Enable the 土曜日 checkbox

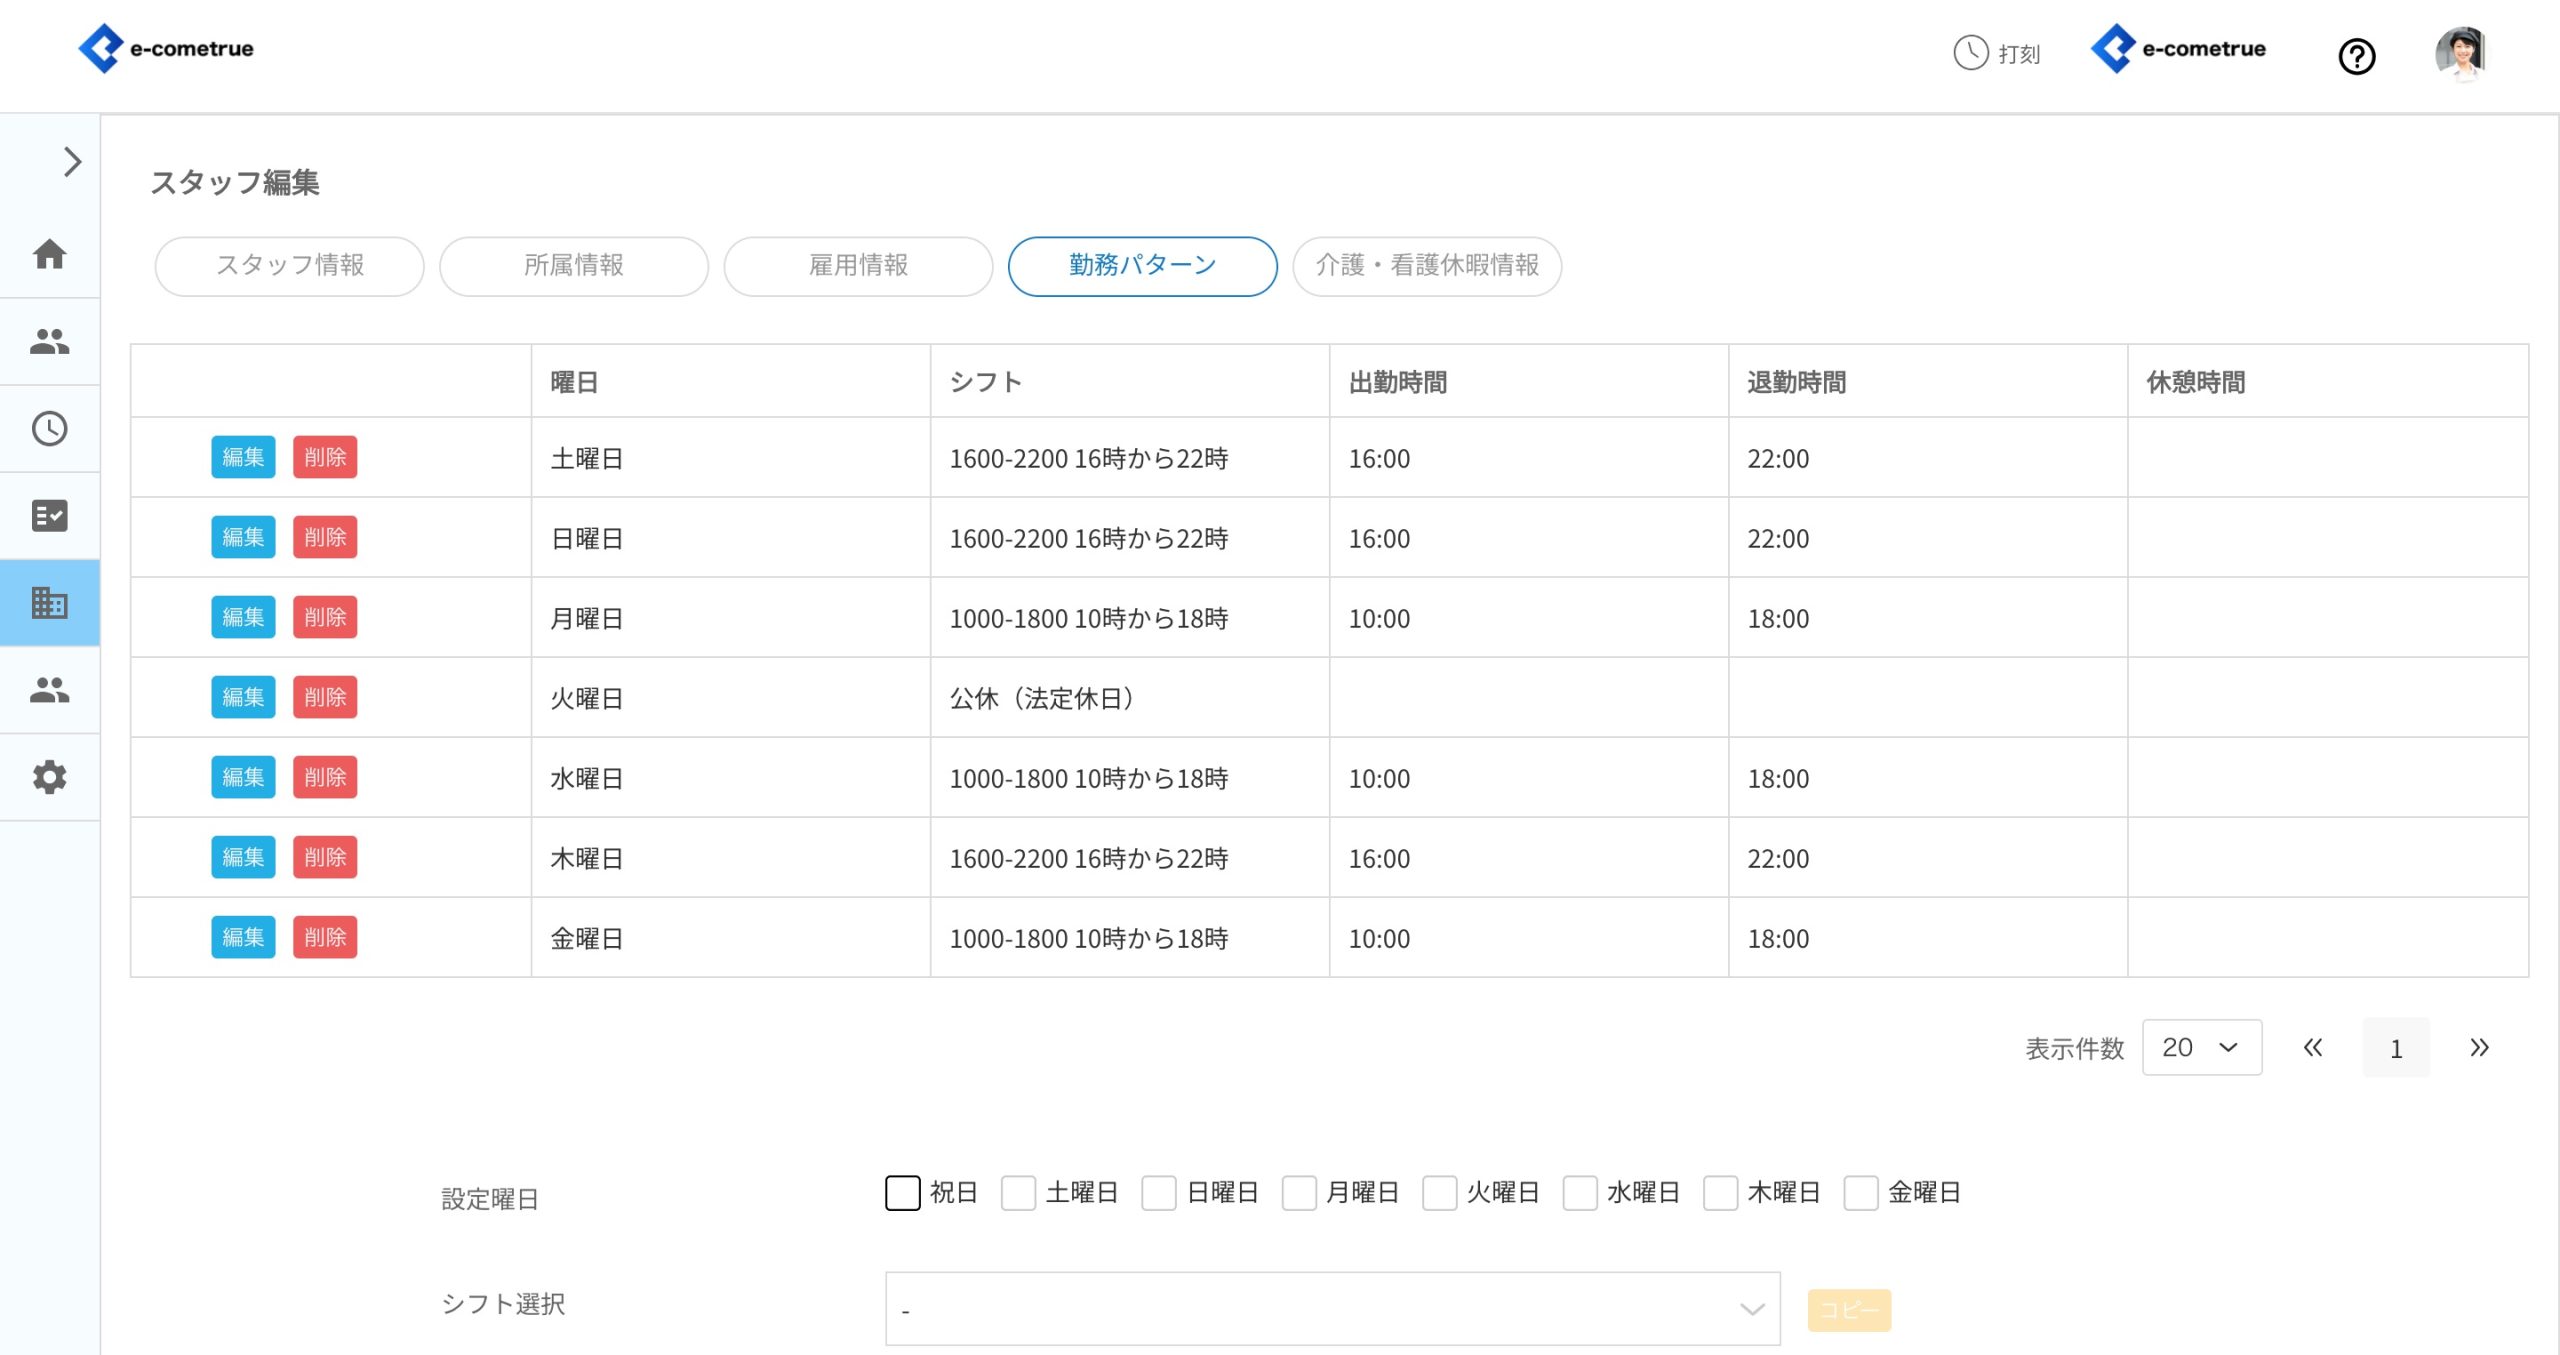(x=1018, y=1192)
